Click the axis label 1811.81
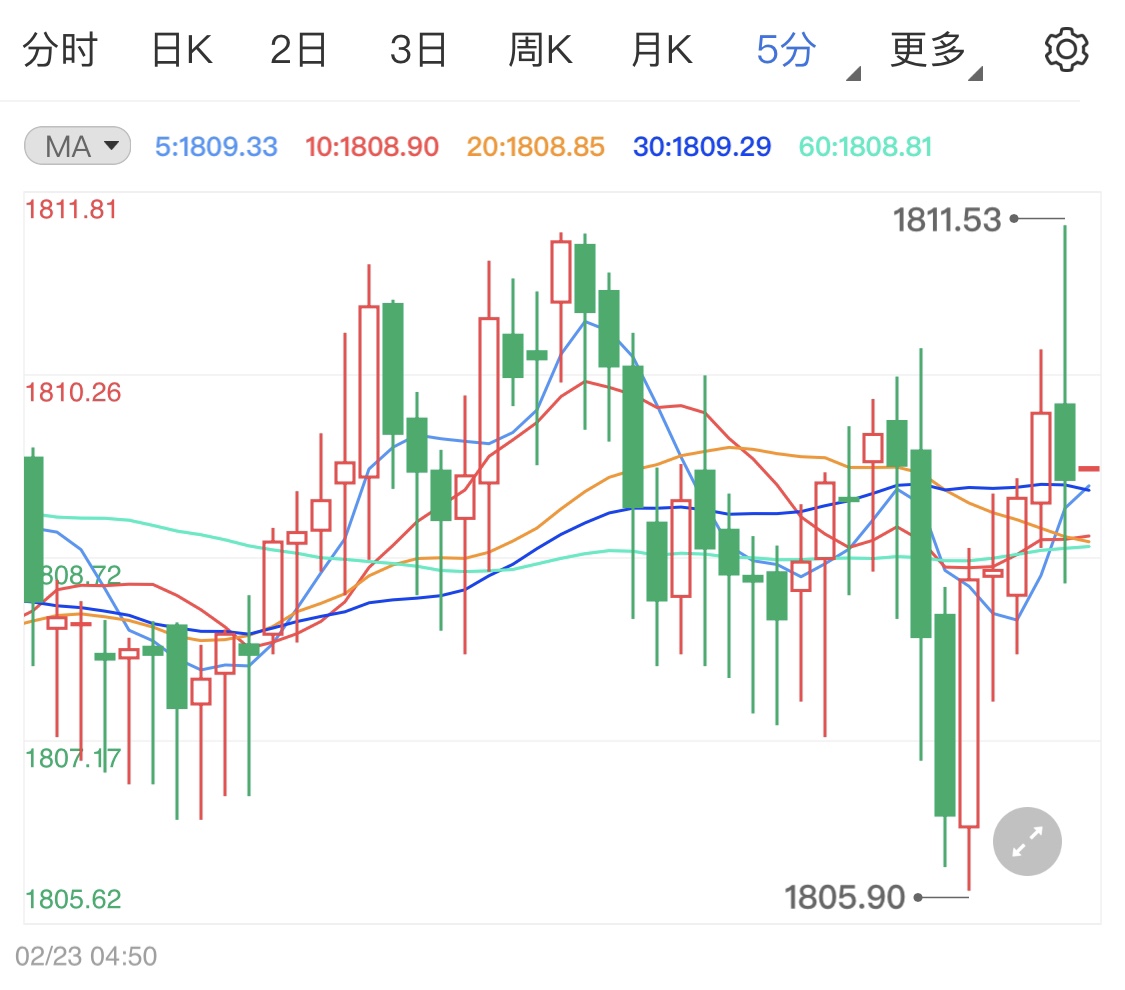This screenshot has height=990, width=1125. 70,209
